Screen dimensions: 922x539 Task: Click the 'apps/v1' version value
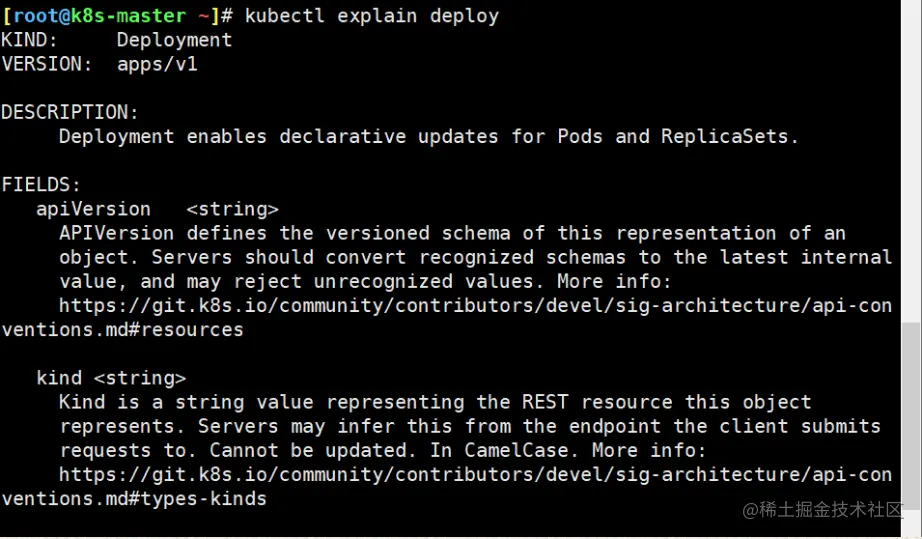[157, 64]
